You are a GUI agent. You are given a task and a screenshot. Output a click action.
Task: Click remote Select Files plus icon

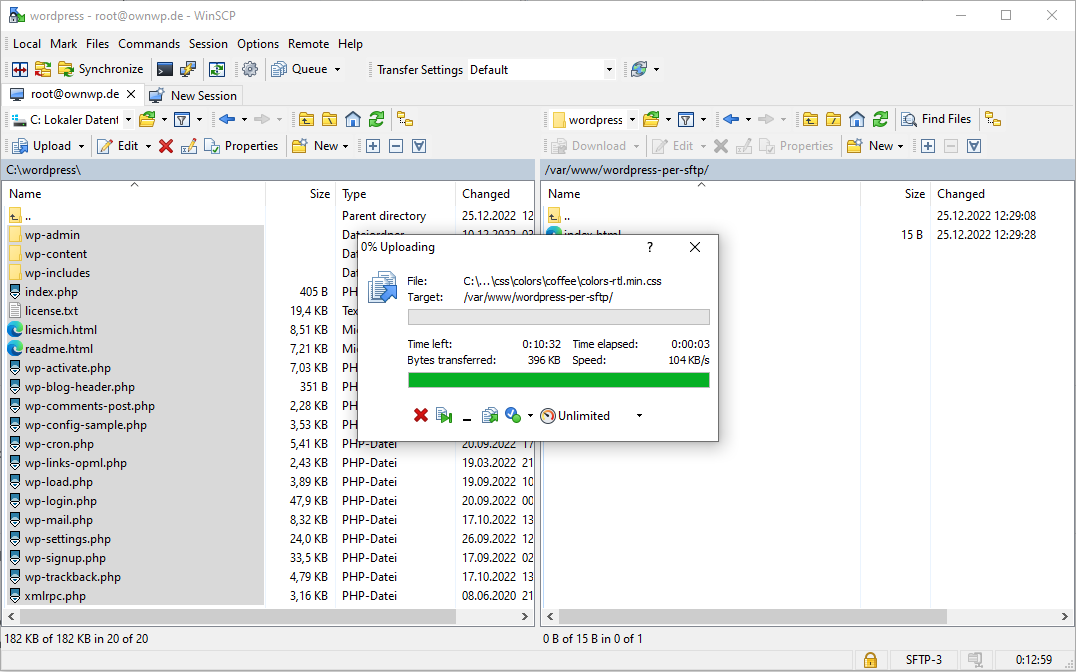(x=928, y=146)
